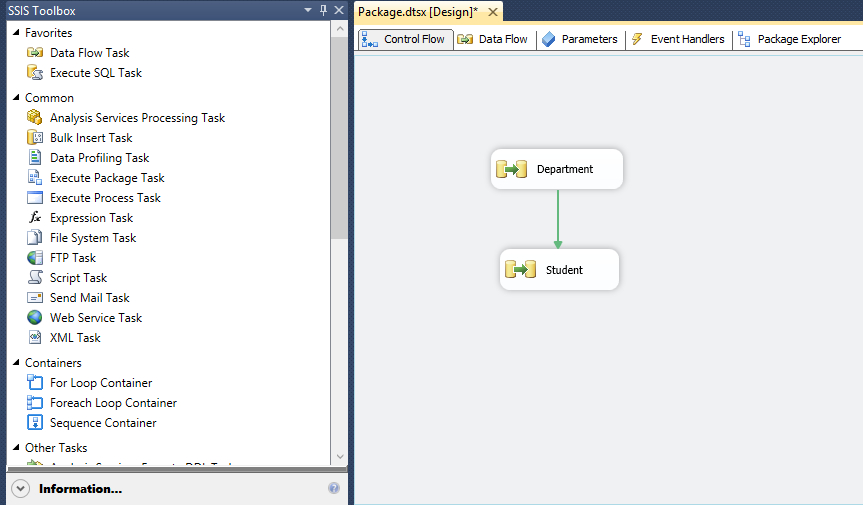Screen dimensions: 863x505
Task: Click the 'Data Flow Task' text
Action: click(90, 53)
